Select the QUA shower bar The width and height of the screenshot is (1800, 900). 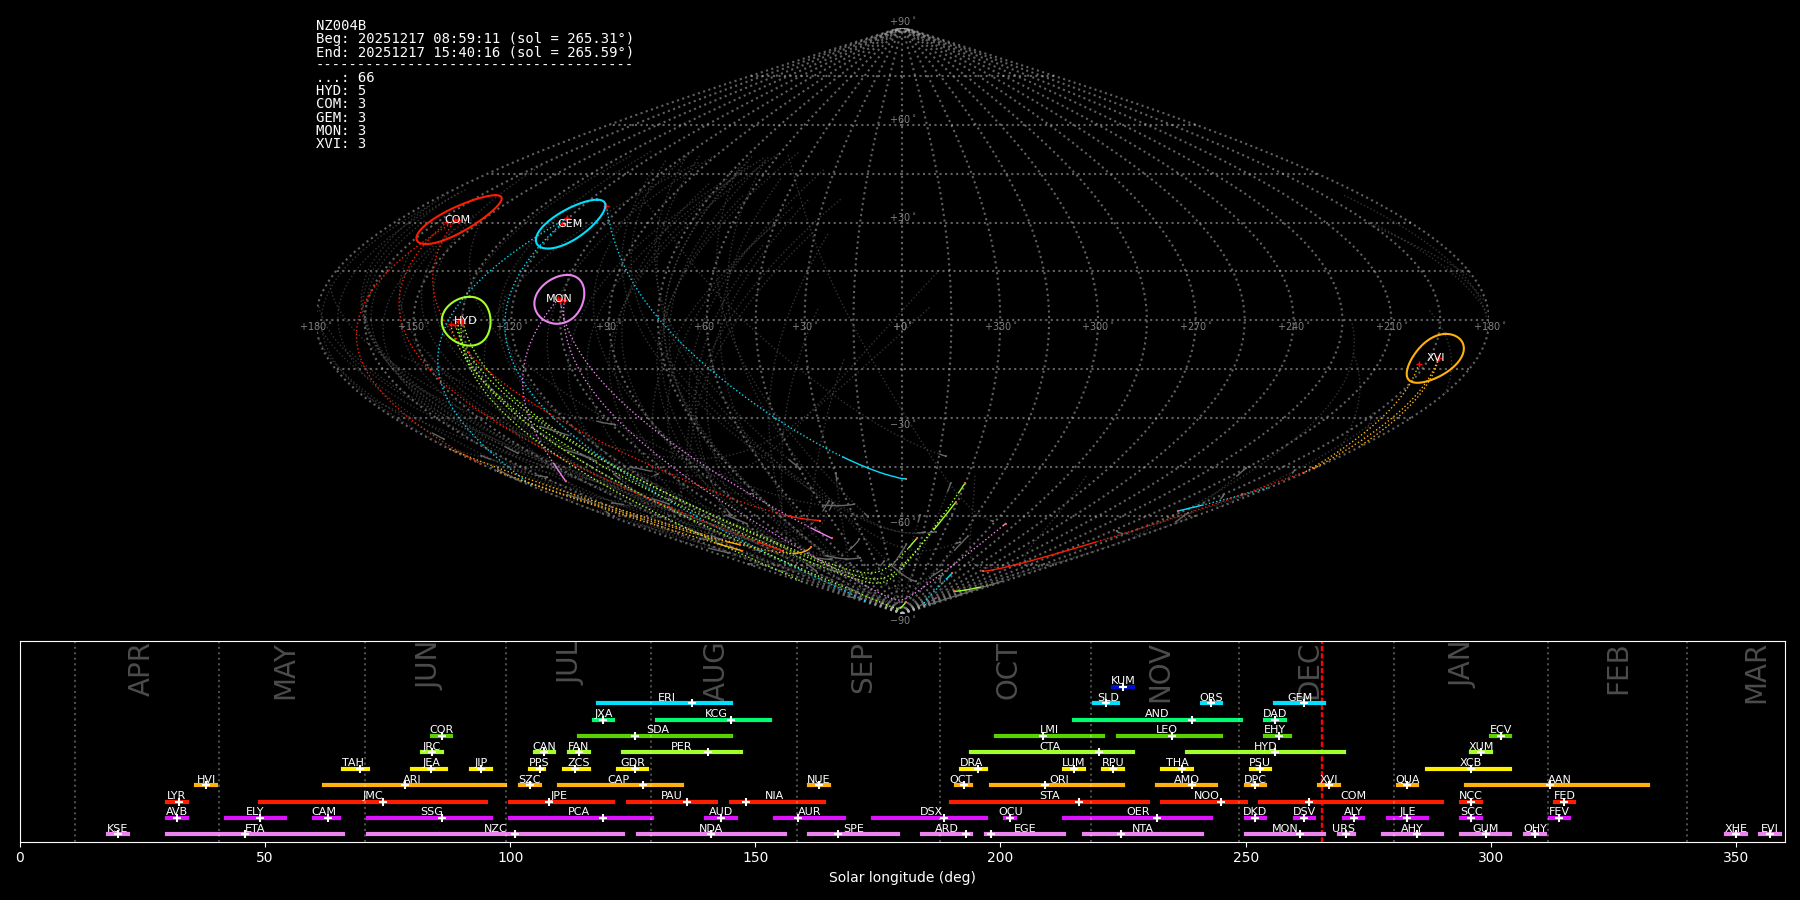[x=1407, y=785]
